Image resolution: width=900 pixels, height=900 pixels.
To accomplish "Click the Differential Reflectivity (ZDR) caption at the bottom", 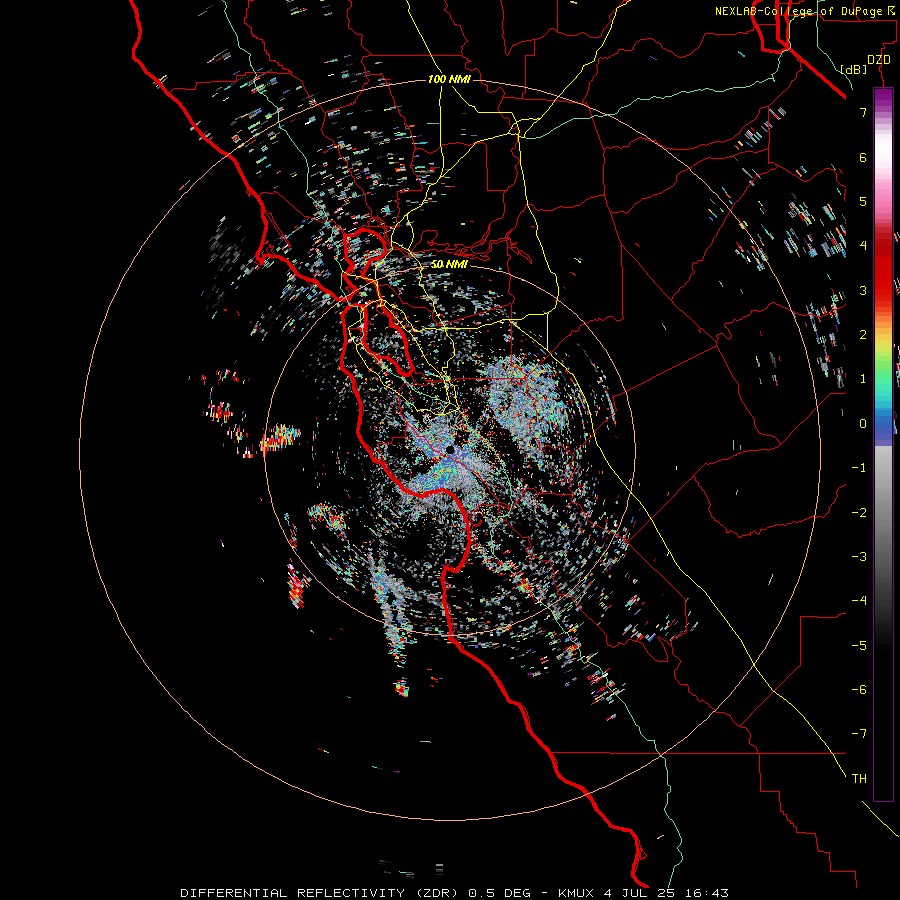I will pos(455,893).
